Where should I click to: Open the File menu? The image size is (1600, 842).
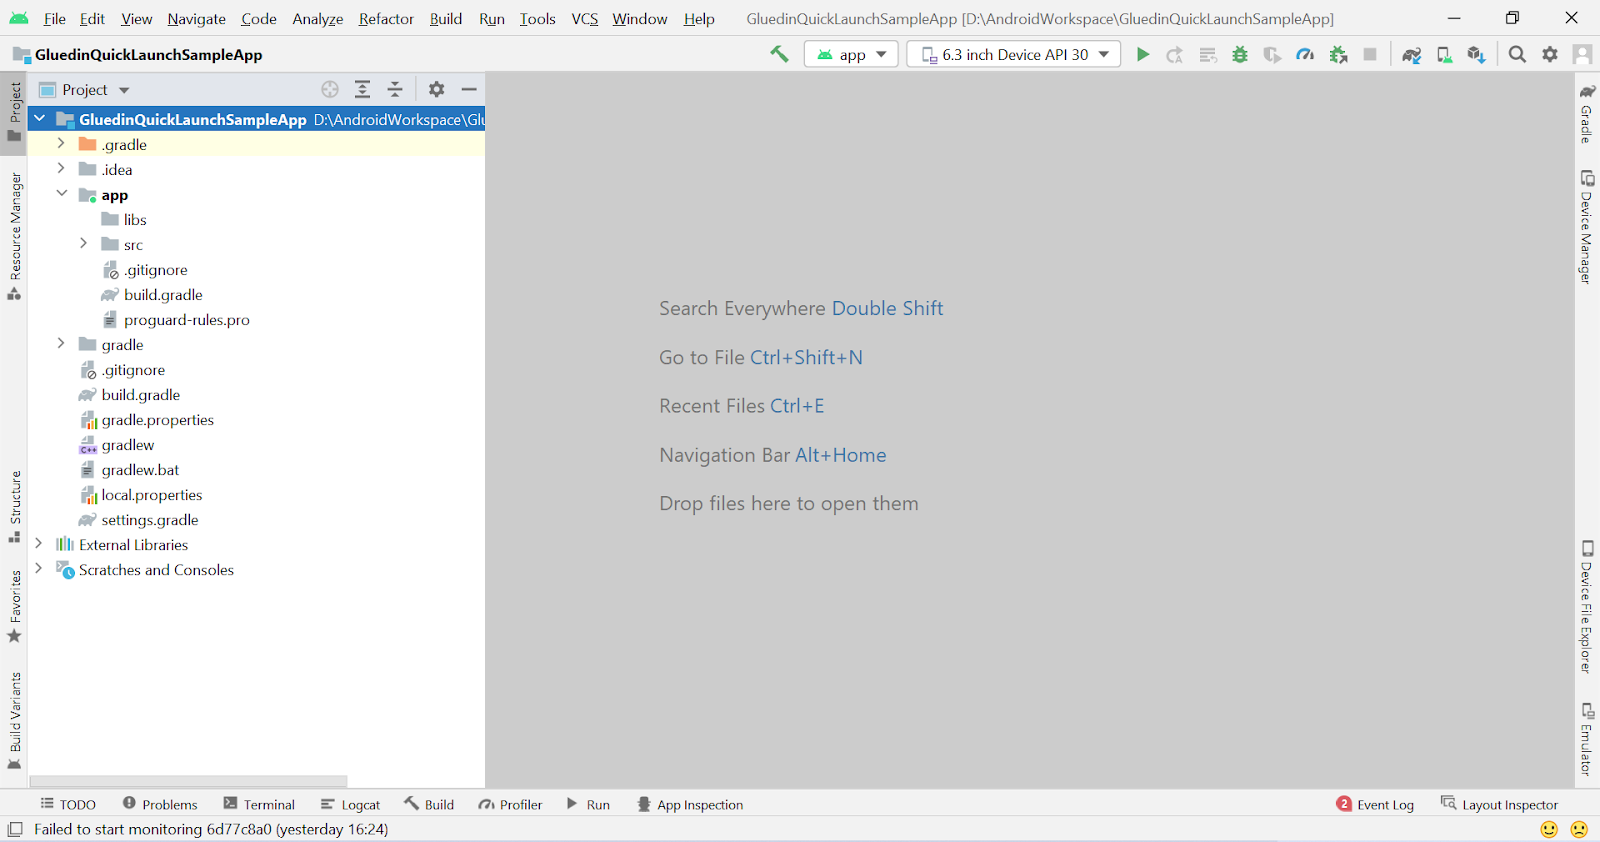pos(55,19)
